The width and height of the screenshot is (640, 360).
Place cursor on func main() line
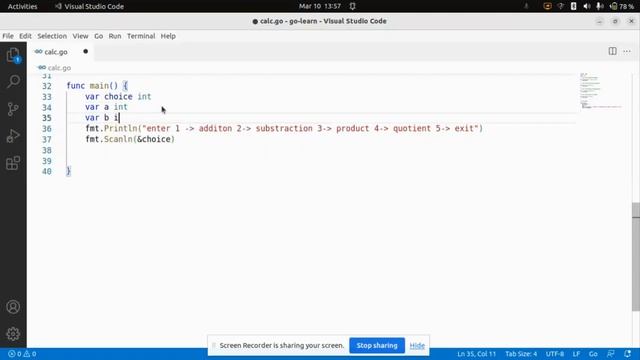(x=97, y=86)
